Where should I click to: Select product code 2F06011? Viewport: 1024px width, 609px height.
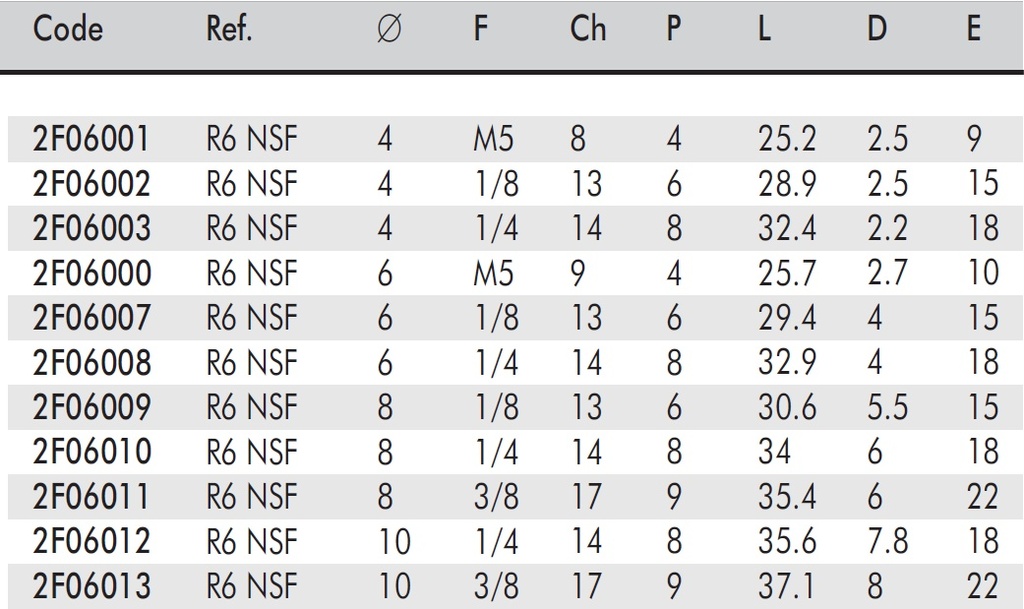92,497
